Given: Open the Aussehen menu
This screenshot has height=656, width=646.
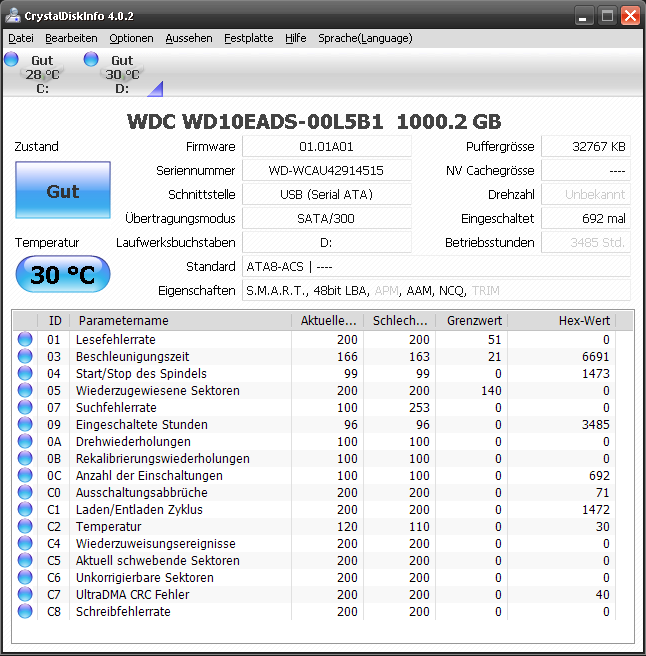Looking at the screenshot, I should coord(189,38).
